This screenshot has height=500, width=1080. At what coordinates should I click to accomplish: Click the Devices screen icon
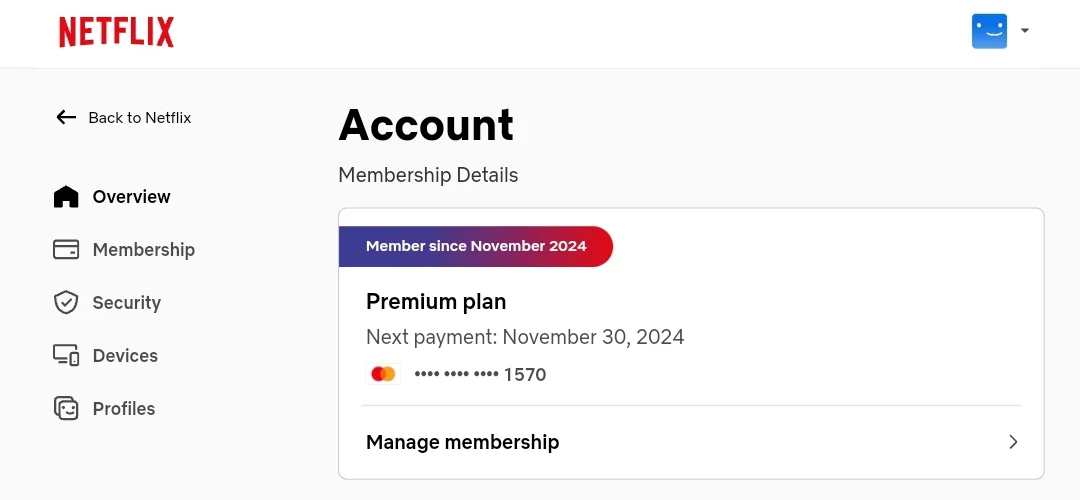66,355
